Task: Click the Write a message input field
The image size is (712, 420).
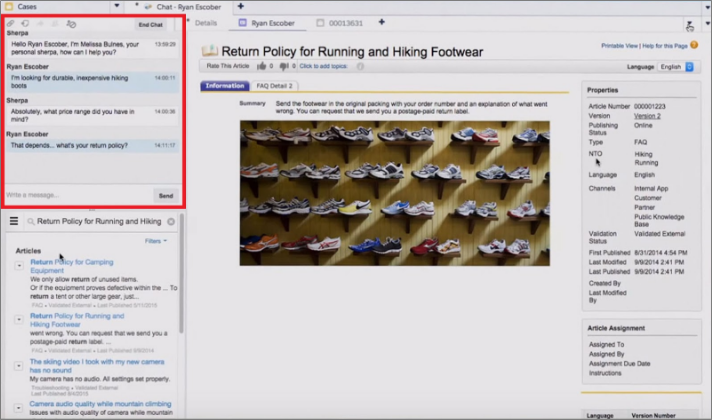Action: (79, 195)
